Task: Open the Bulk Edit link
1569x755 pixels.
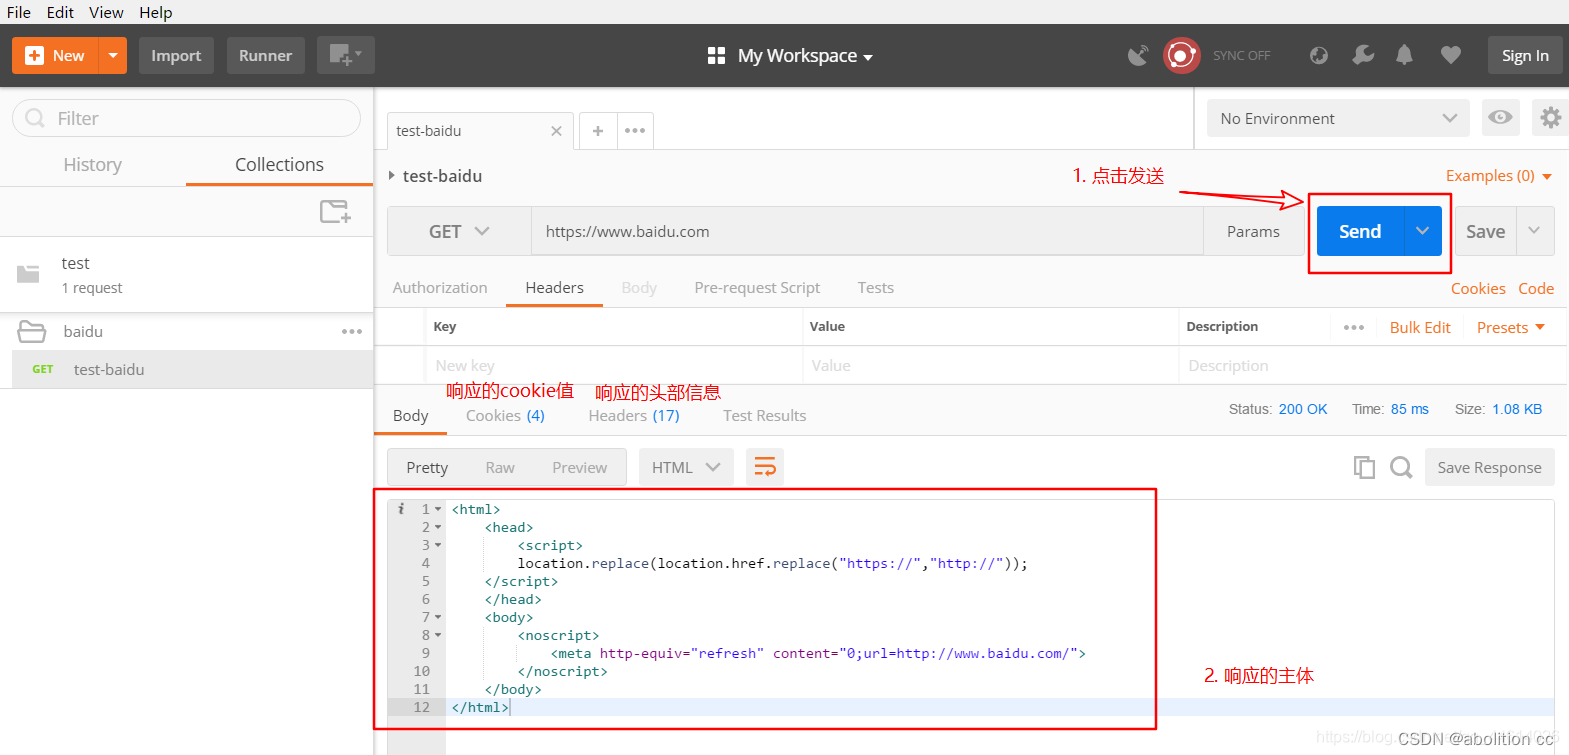Action: 1420,328
